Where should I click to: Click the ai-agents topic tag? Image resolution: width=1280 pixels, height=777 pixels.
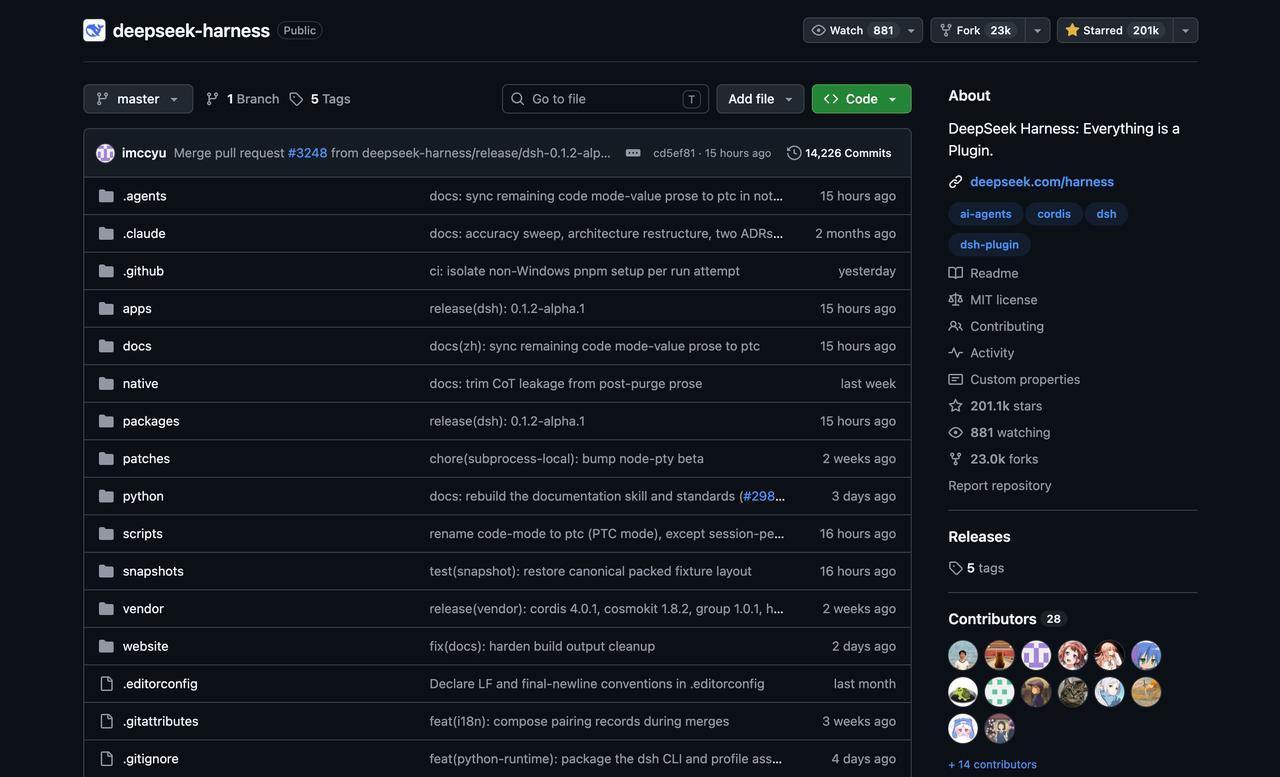coord(986,214)
